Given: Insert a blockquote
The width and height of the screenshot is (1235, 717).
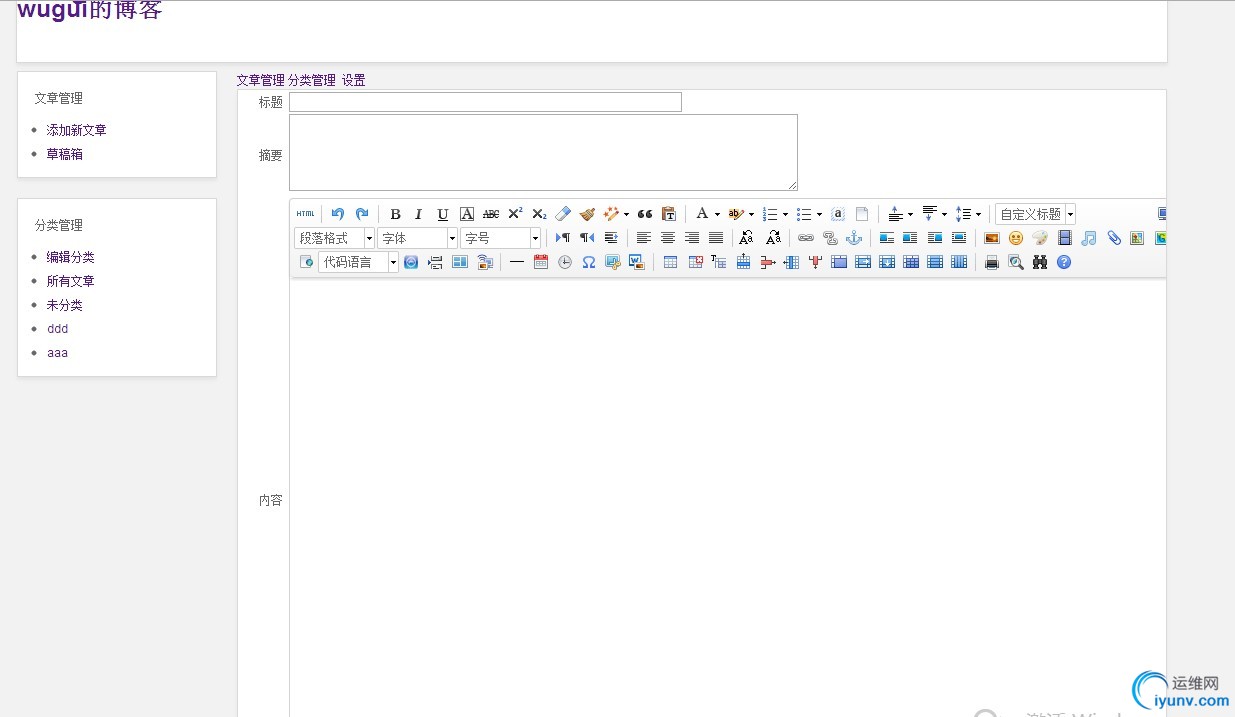Looking at the screenshot, I should [x=645, y=214].
